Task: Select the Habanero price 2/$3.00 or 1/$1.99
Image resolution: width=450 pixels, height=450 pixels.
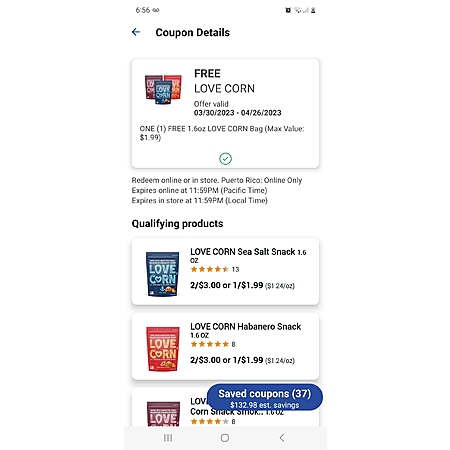Action: 227,360
